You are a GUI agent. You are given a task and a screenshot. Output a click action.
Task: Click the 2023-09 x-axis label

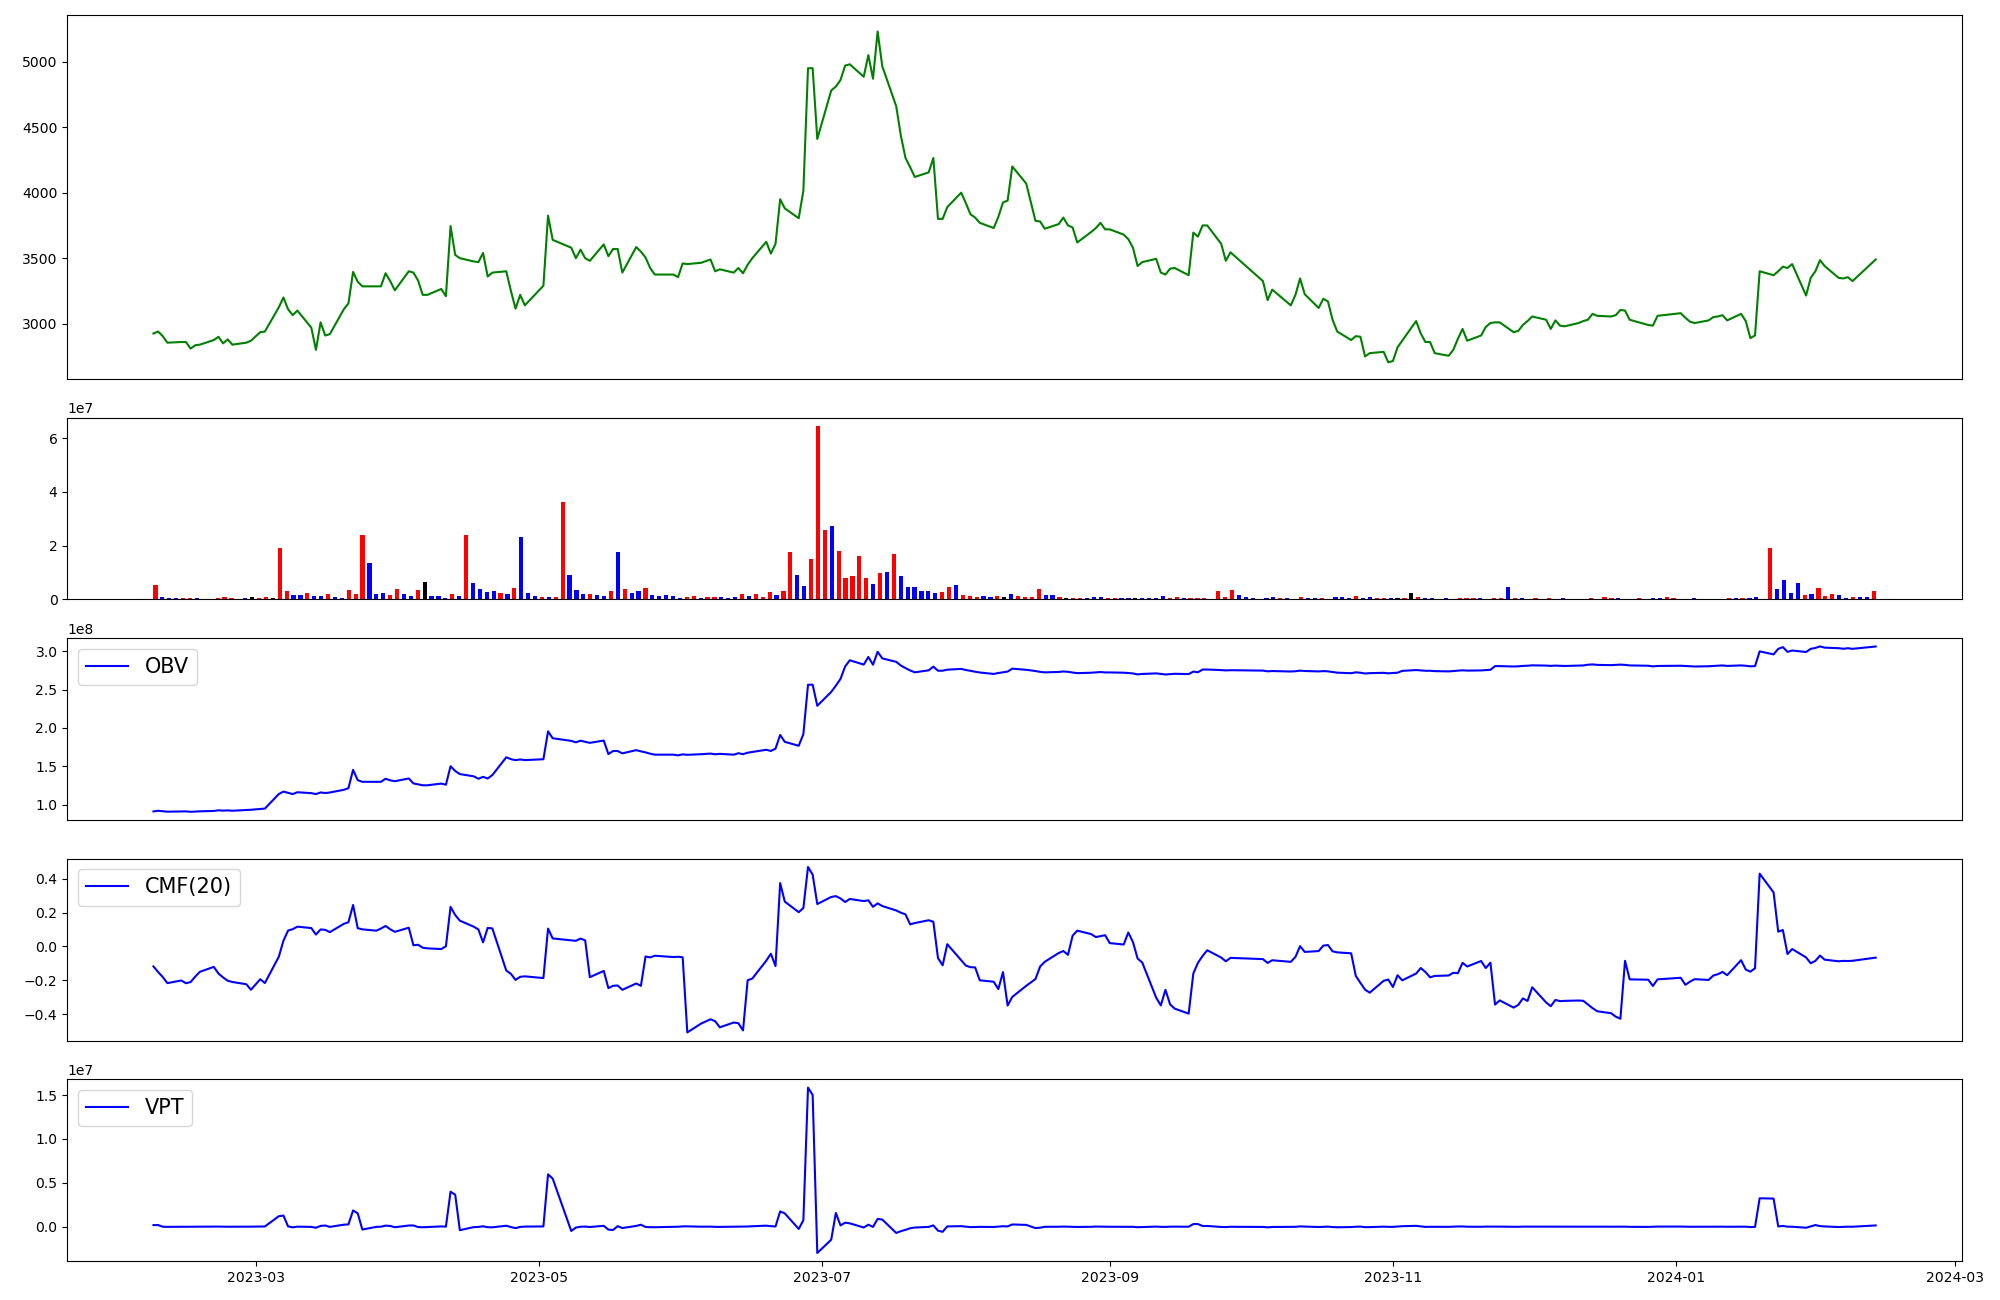[x=1110, y=1277]
